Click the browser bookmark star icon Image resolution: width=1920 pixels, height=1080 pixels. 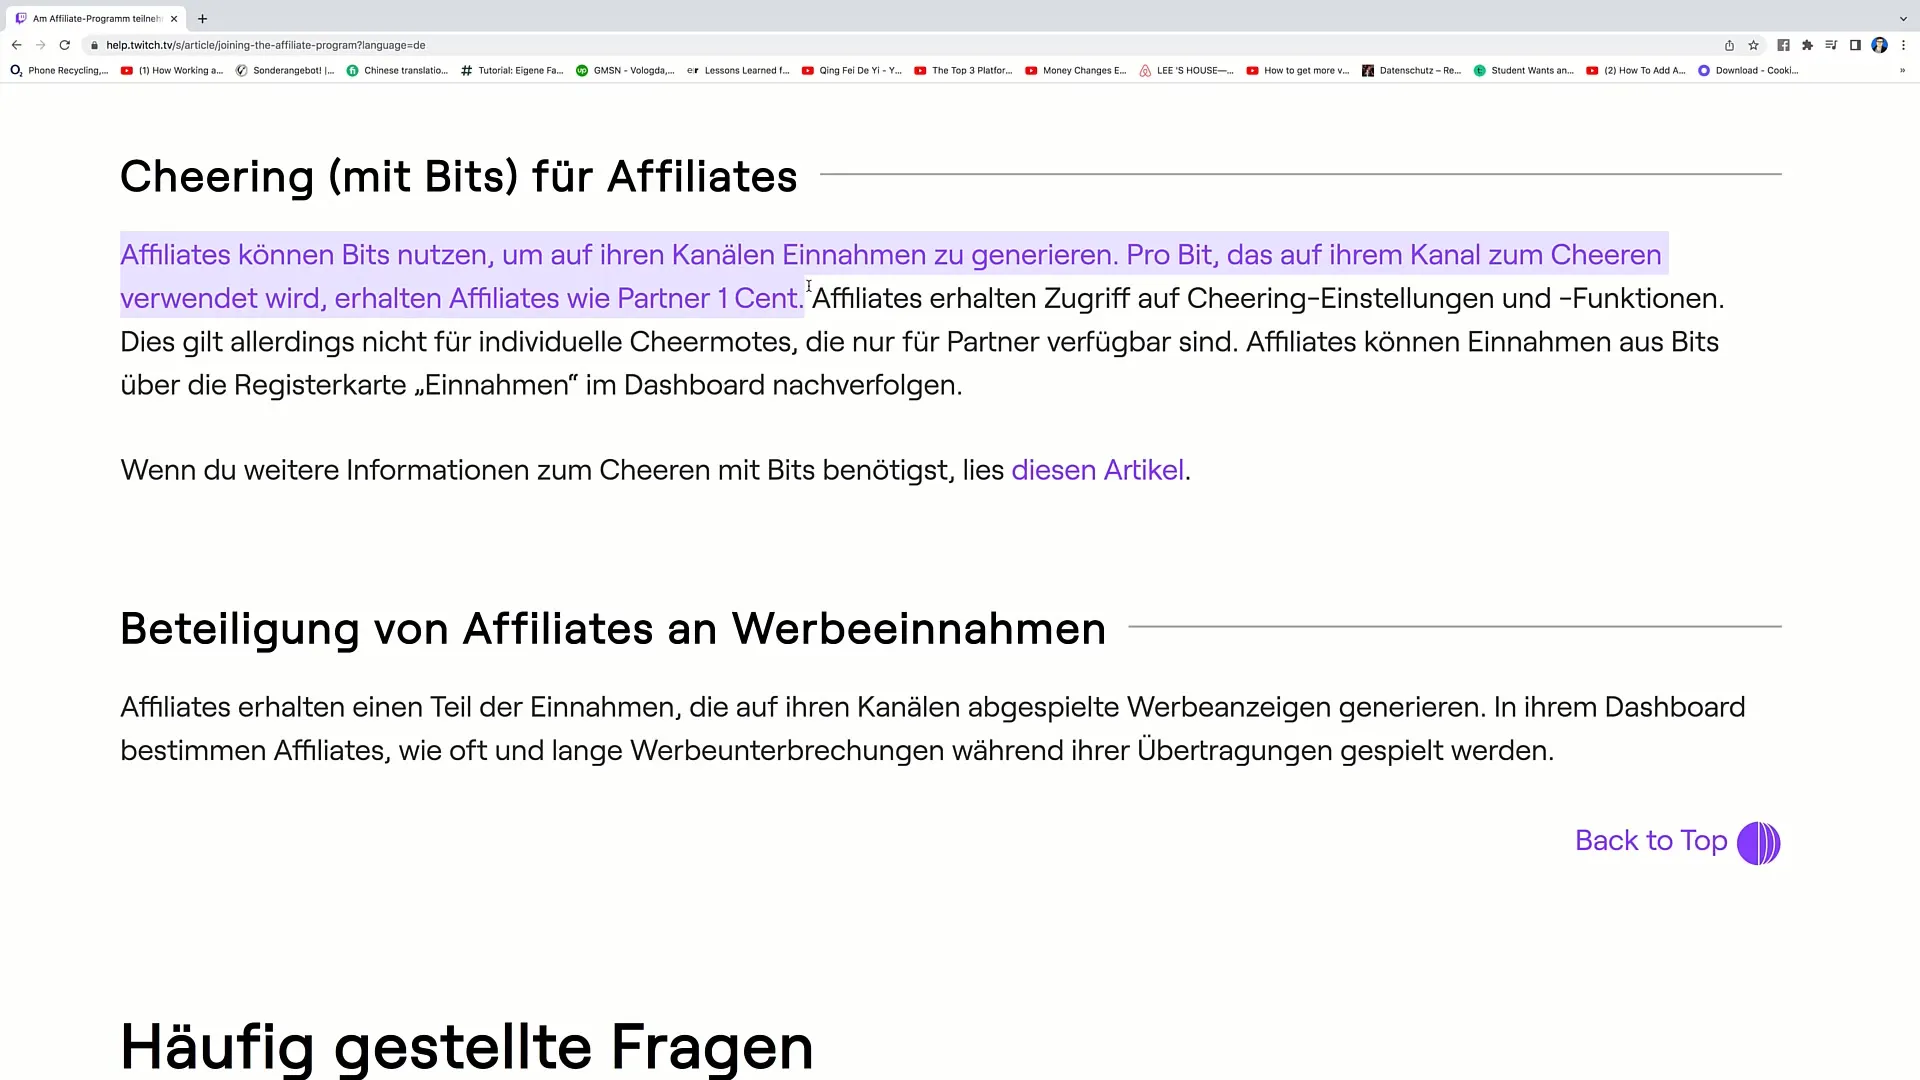click(1754, 45)
